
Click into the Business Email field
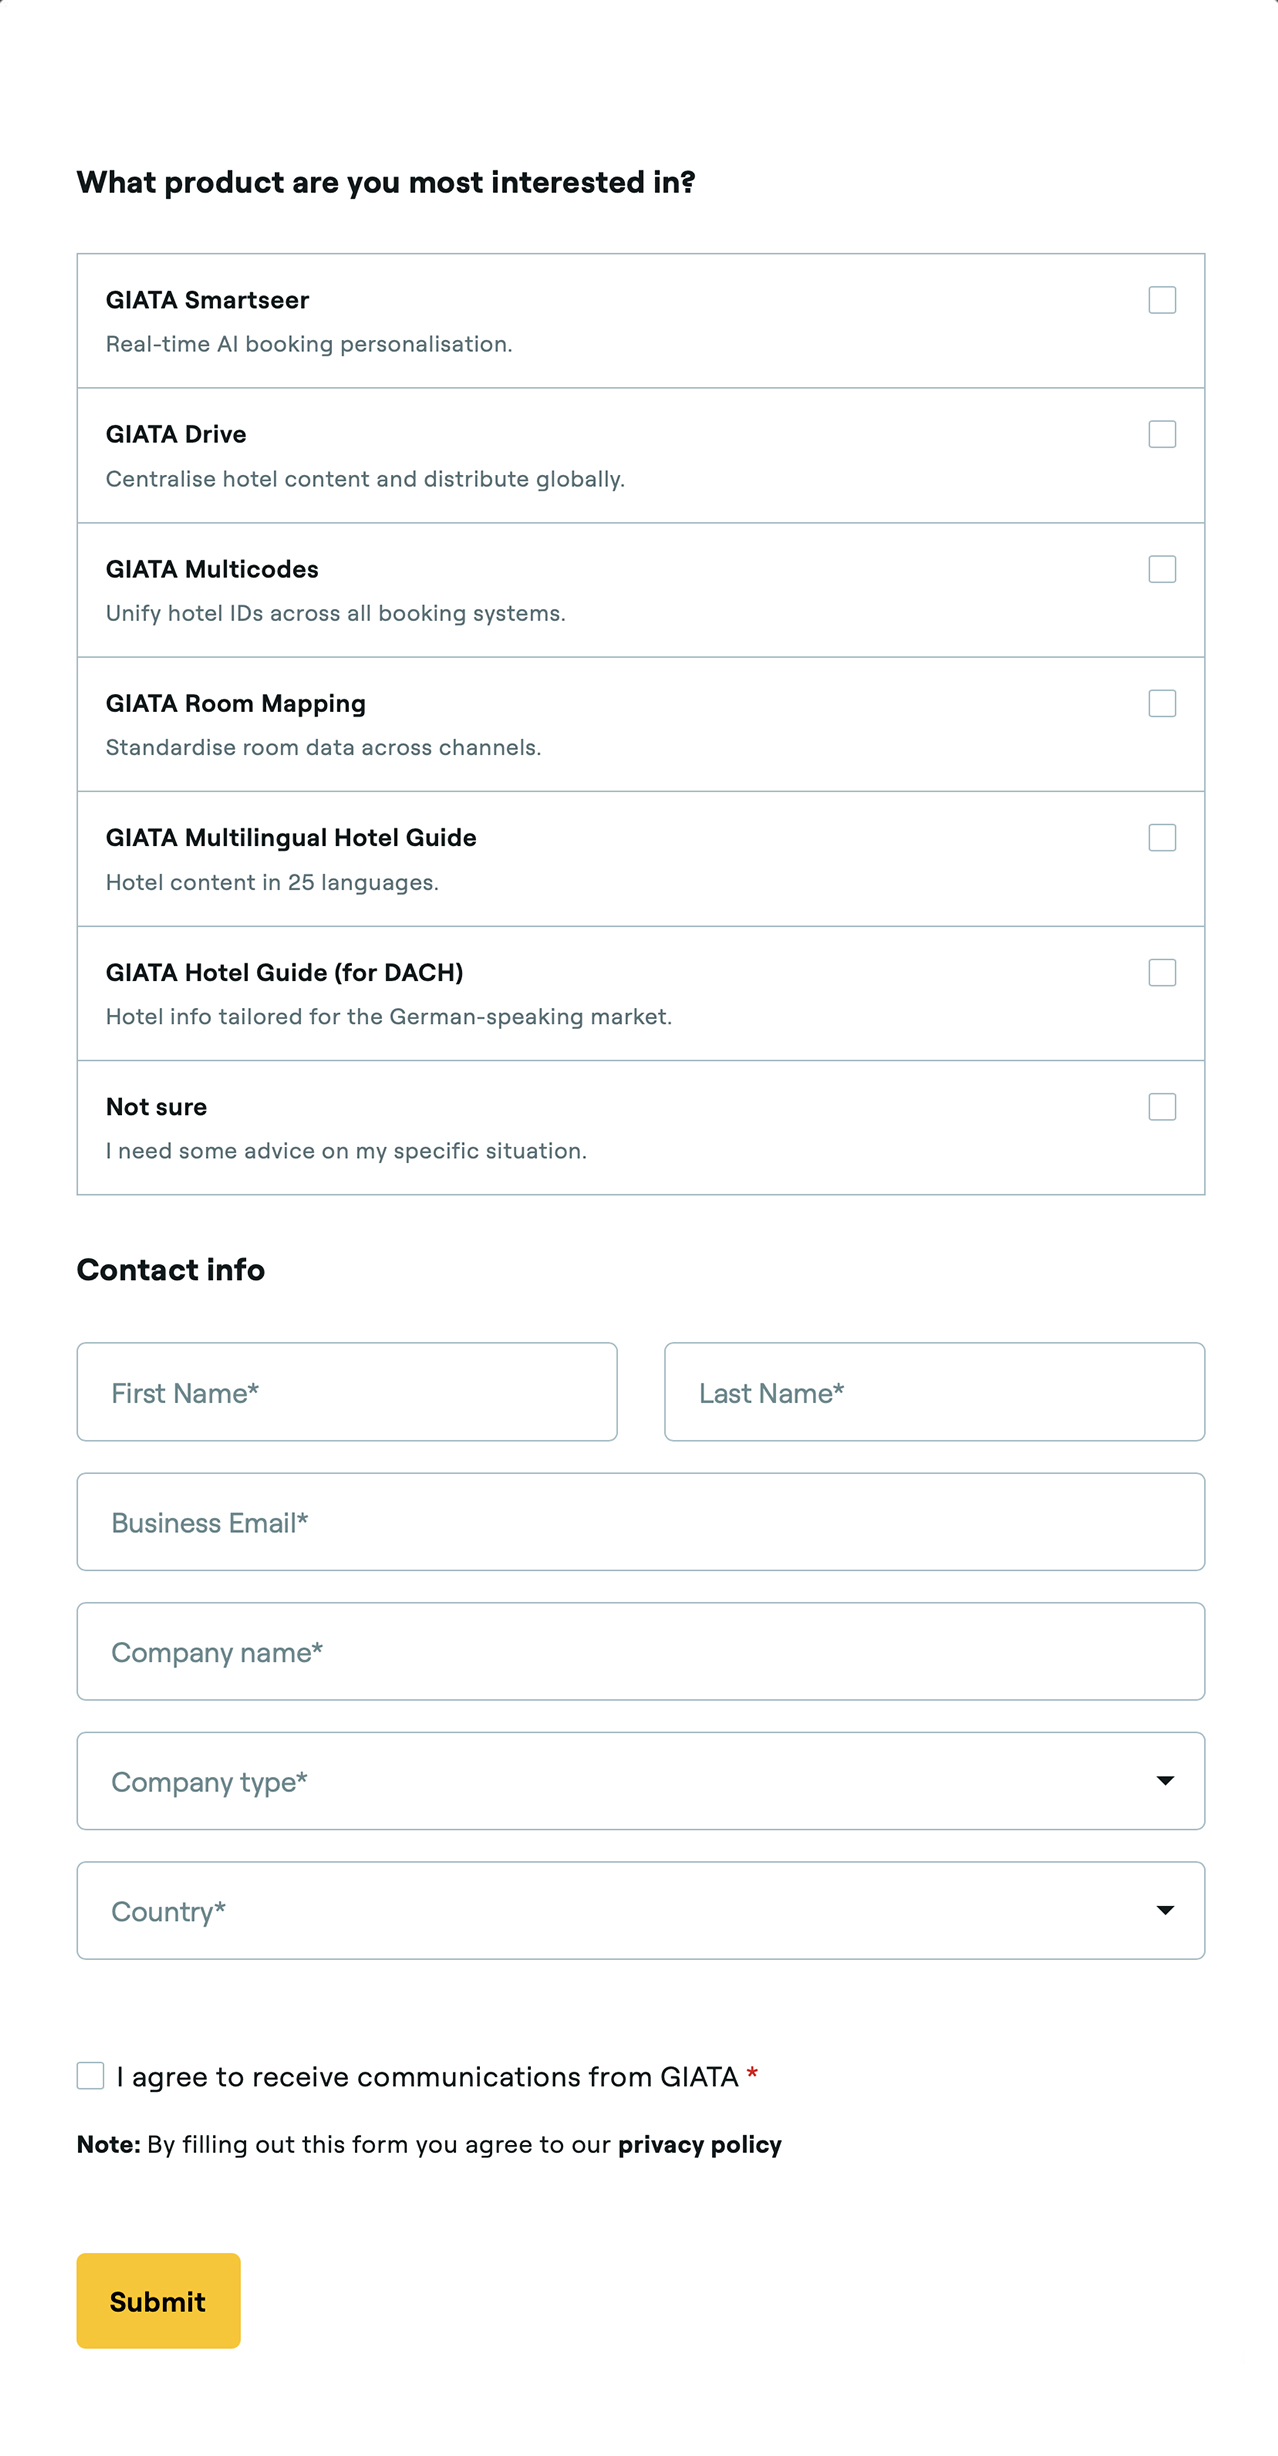pos(640,1522)
